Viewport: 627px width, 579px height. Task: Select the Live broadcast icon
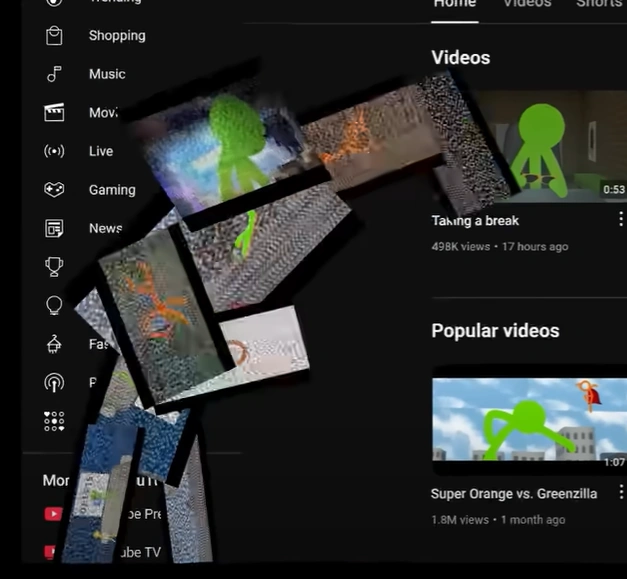point(54,151)
